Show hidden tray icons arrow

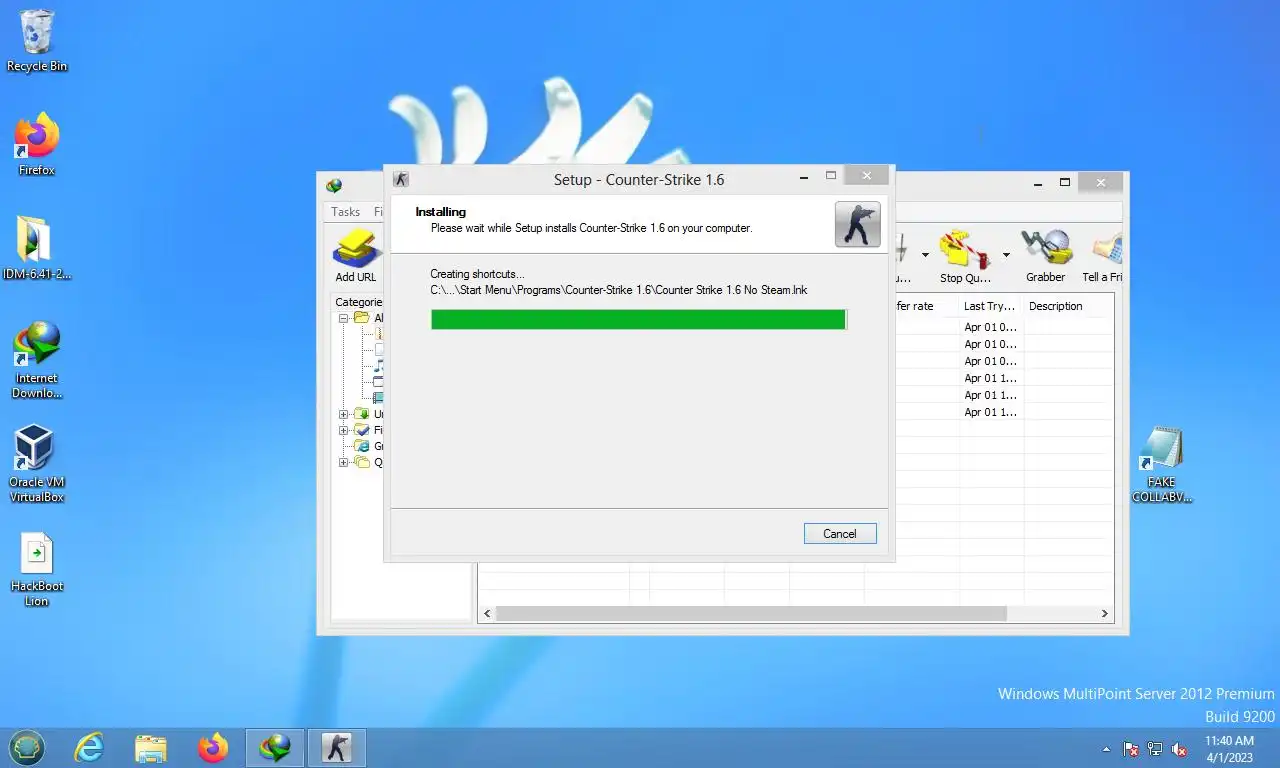point(1106,749)
